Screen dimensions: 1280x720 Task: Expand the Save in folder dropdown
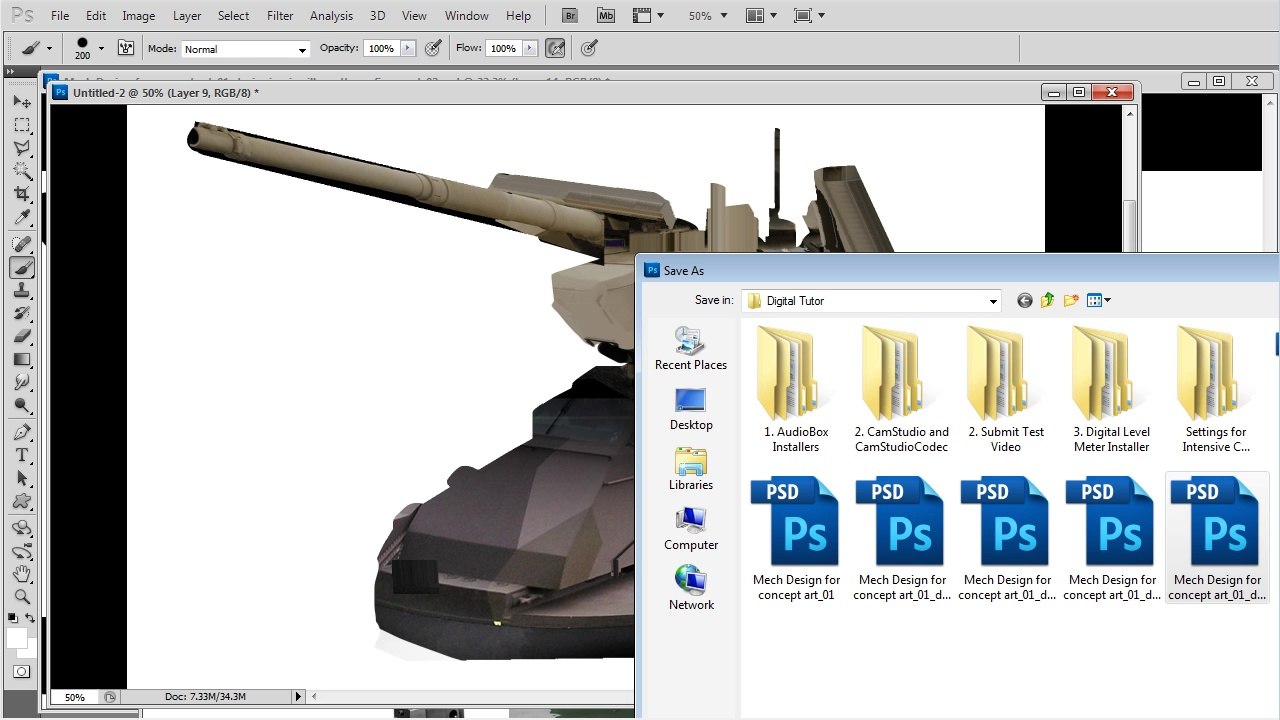pos(992,301)
